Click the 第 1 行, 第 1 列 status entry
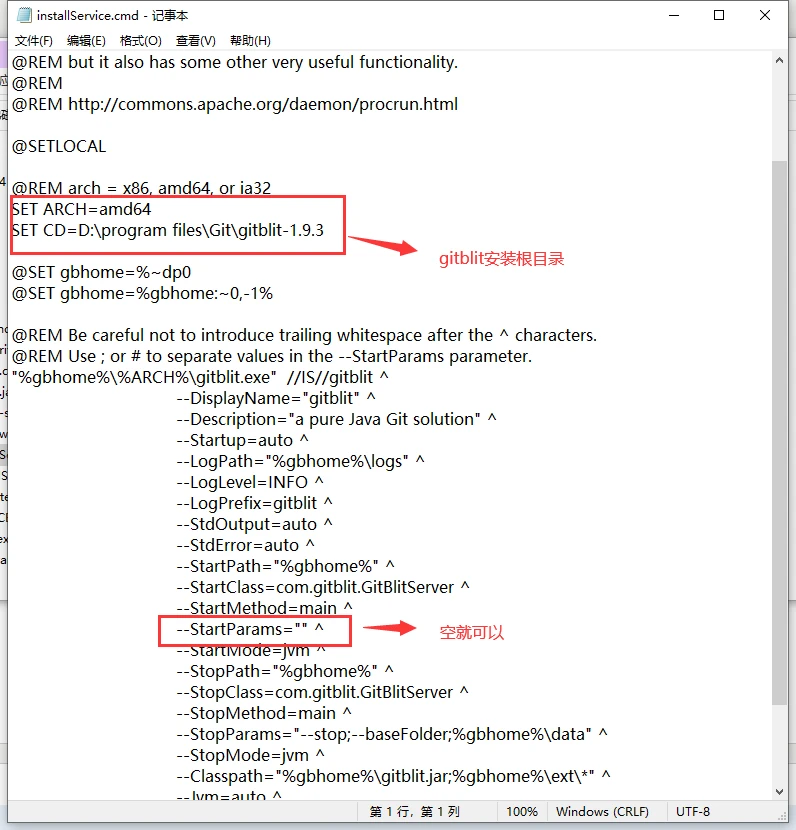Image resolution: width=796 pixels, height=830 pixels. (414, 811)
